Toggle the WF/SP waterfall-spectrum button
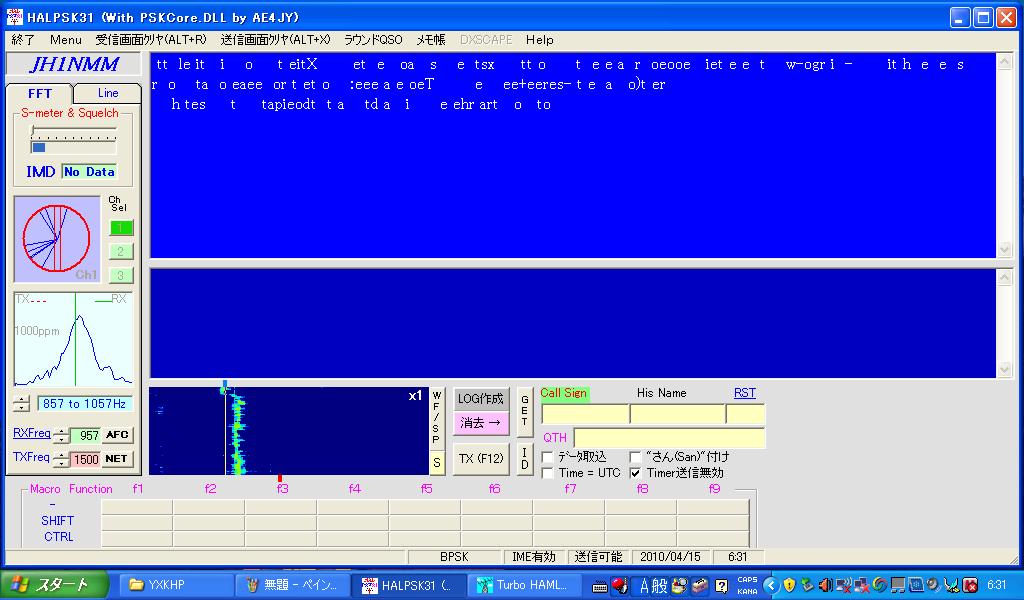The height and width of the screenshot is (600, 1024). pos(437,418)
